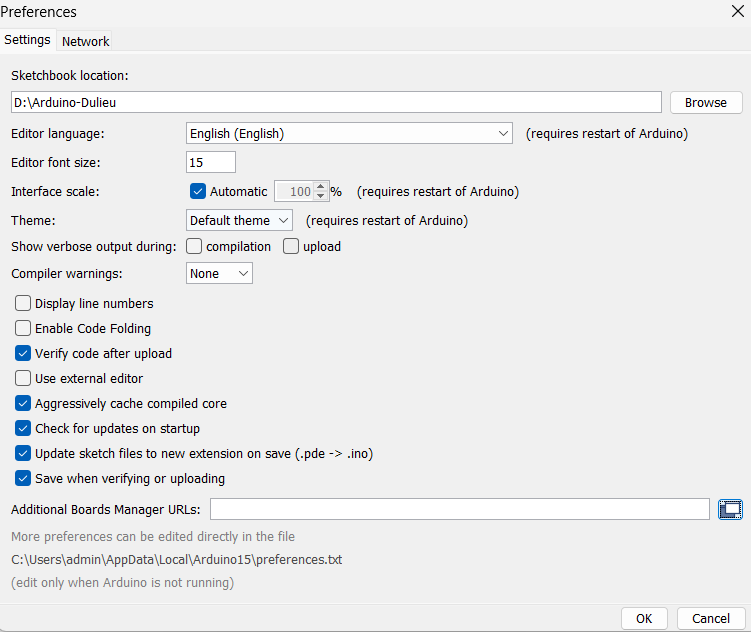Open the Additional Boards Manager URLs editor icon
The image size is (751, 632).
[x=730, y=509]
